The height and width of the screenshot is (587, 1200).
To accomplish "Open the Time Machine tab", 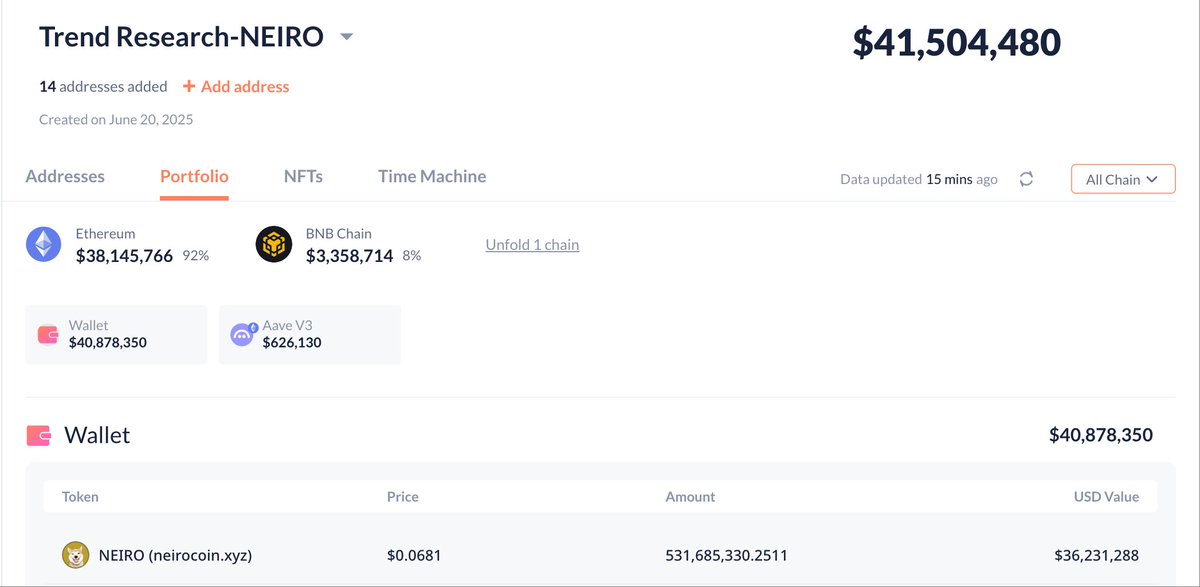I will pyautogui.click(x=432, y=176).
